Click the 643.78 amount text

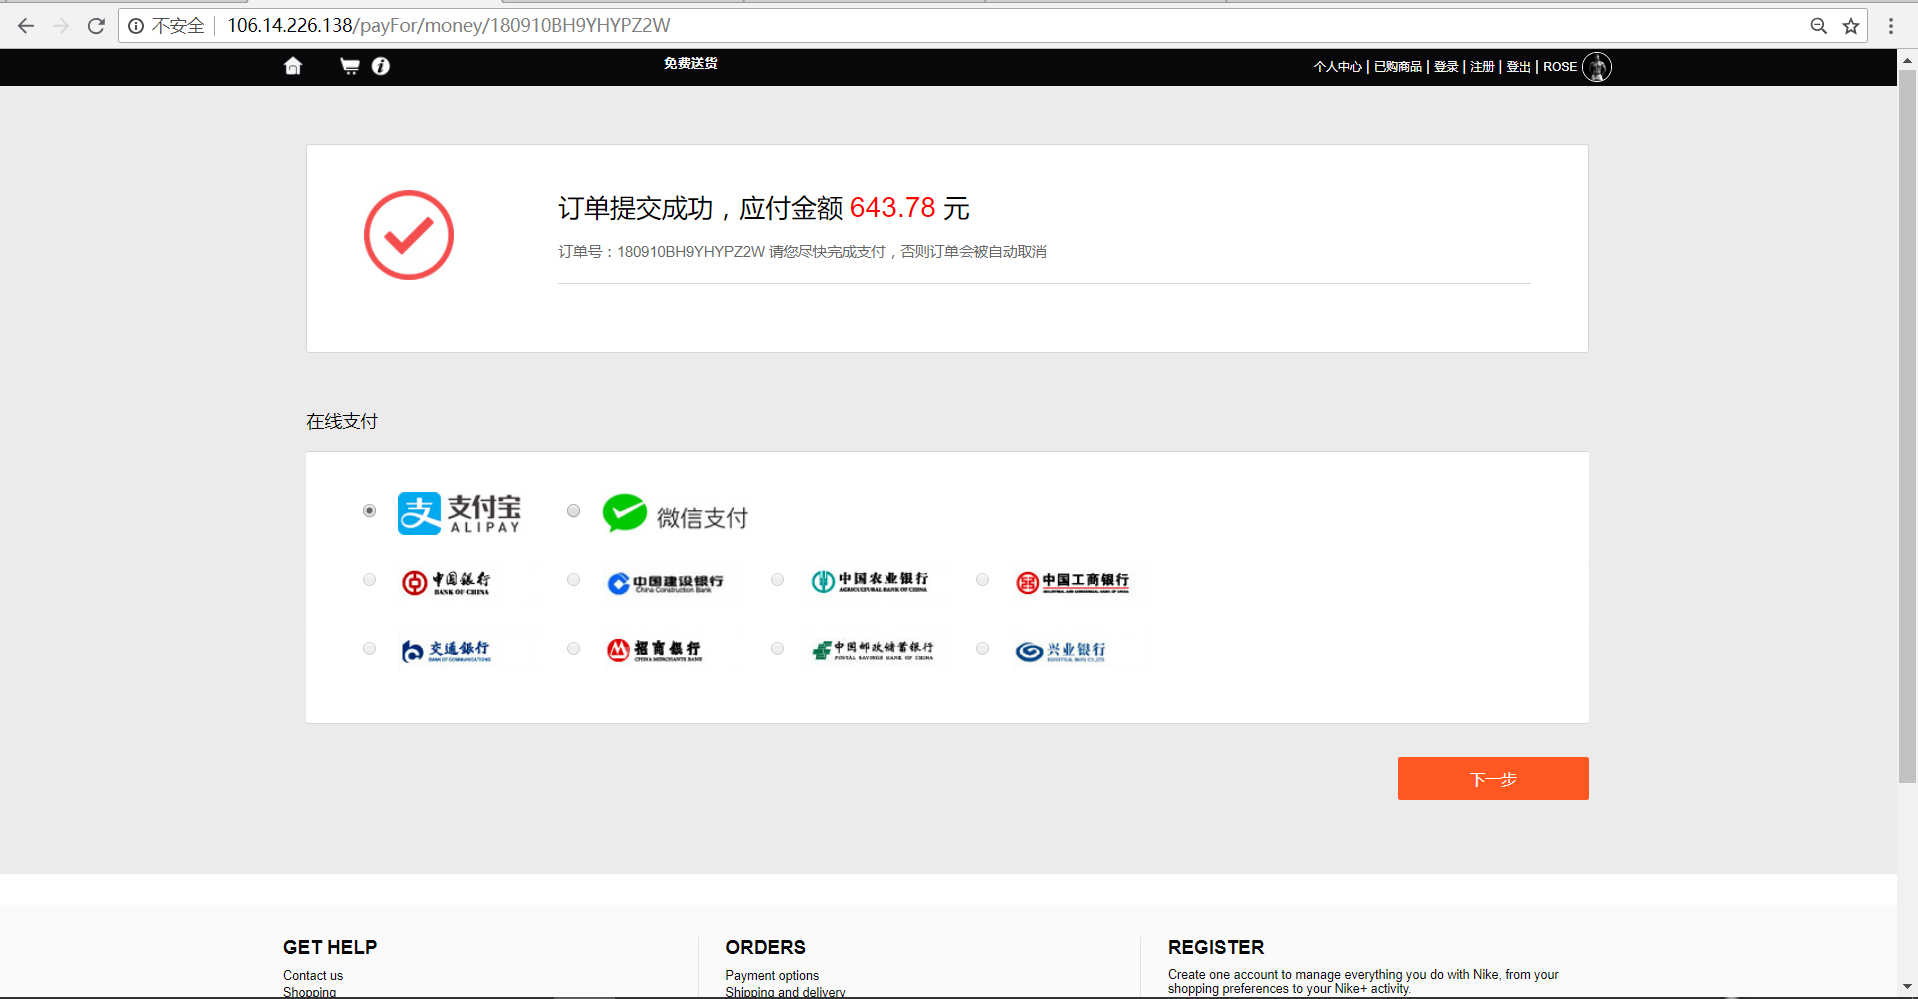click(x=892, y=208)
